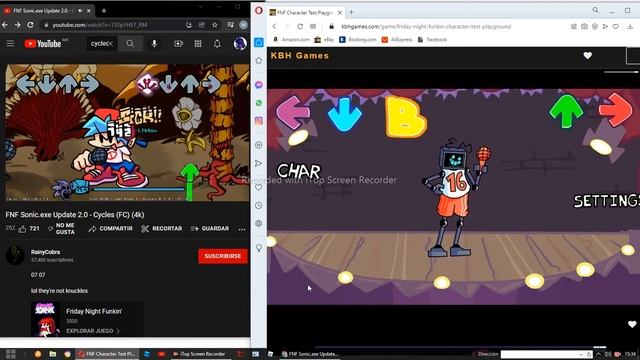
Task: Open the YouTube hamburger menu
Action: [10, 44]
